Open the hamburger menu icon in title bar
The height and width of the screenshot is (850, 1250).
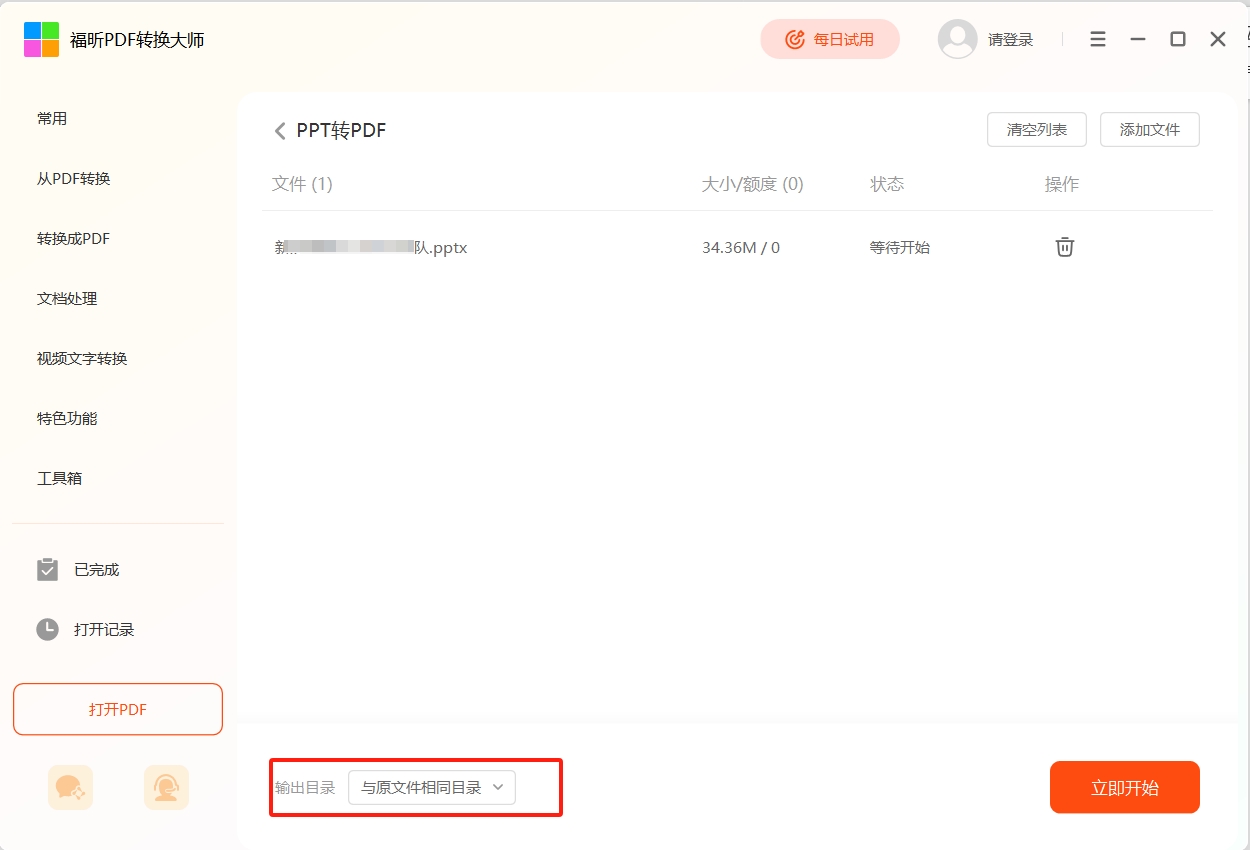tap(1098, 39)
